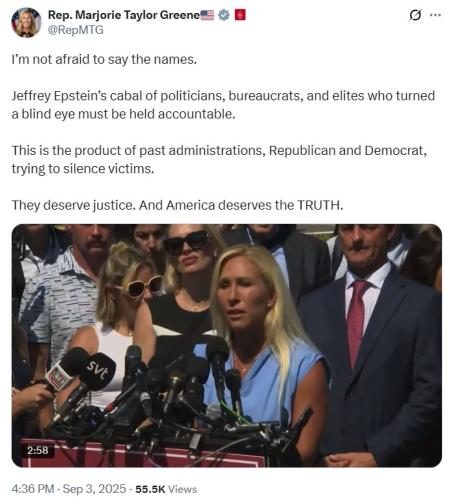Play the press conference video
This screenshot has width=453, height=500.
pyautogui.click(x=227, y=345)
